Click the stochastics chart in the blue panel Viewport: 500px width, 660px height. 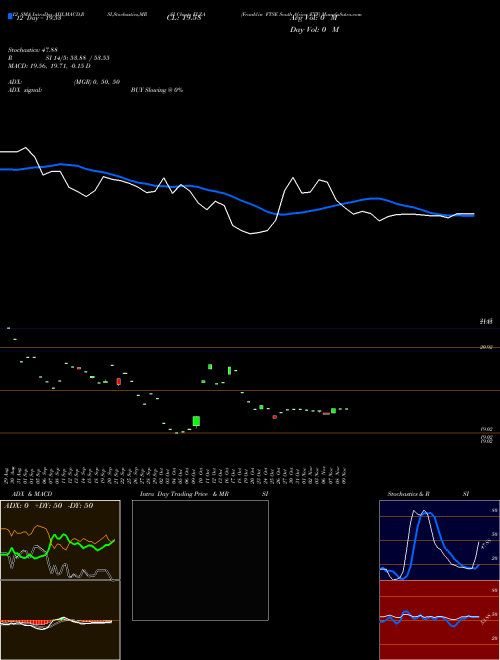coord(439,540)
